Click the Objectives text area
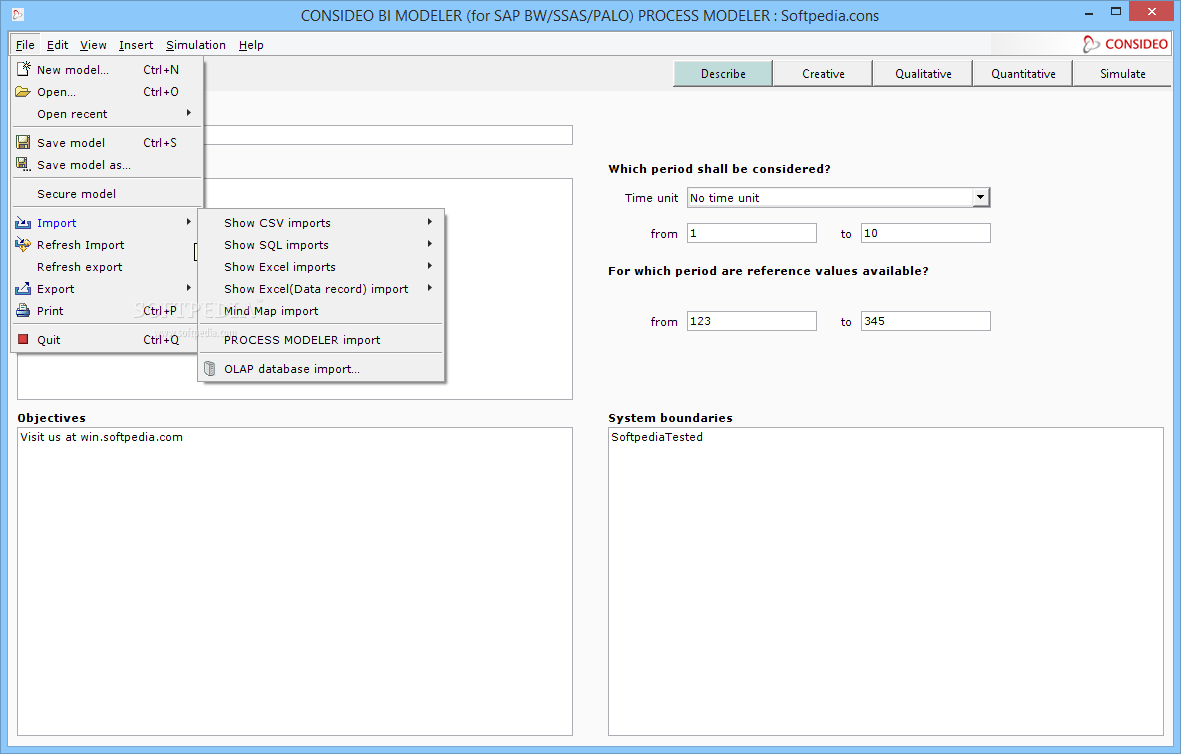The image size is (1181, 754). [x=294, y=582]
